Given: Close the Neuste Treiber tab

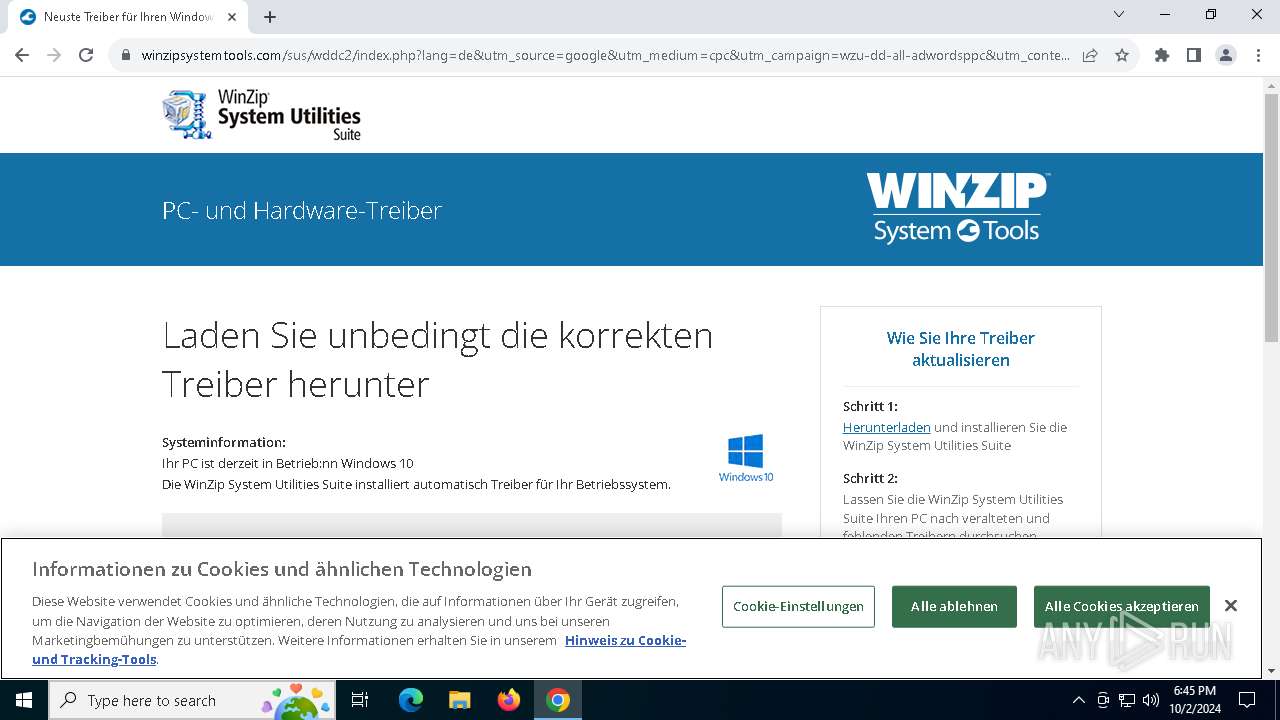Looking at the screenshot, I should point(232,17).
